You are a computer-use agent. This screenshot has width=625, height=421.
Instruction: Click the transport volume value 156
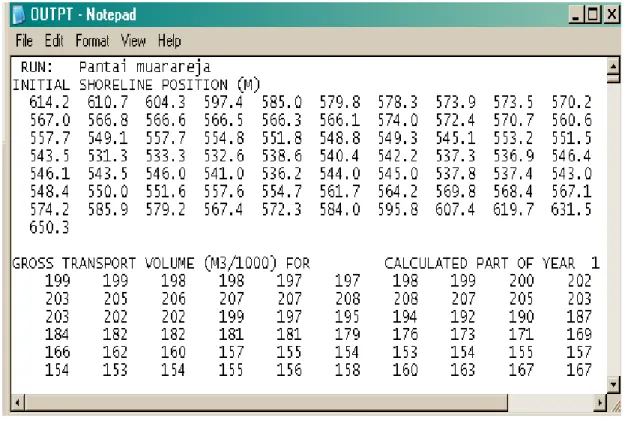[289, 370]
